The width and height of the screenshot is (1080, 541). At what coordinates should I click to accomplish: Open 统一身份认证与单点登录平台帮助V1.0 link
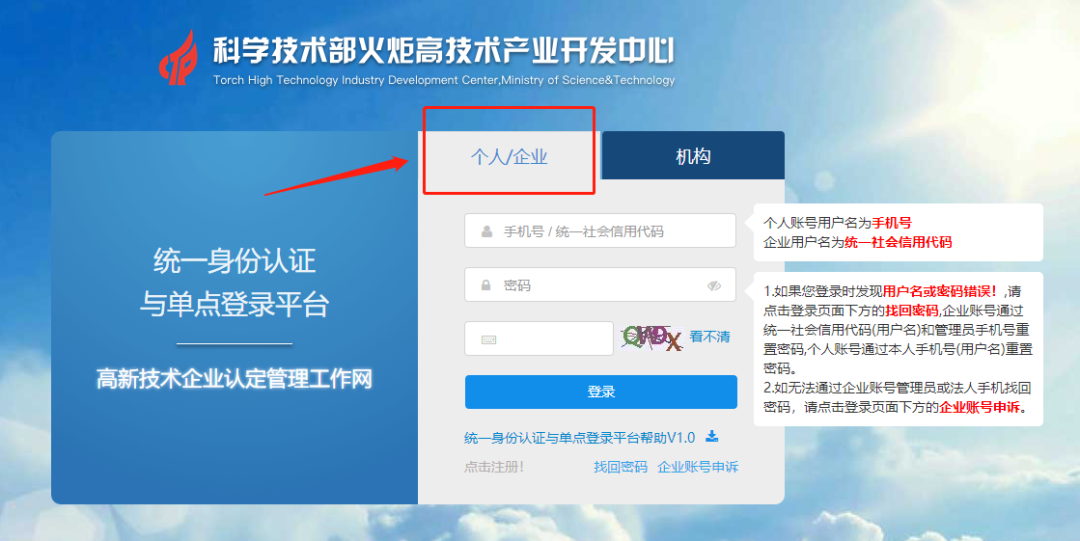[x=579, y=438]
